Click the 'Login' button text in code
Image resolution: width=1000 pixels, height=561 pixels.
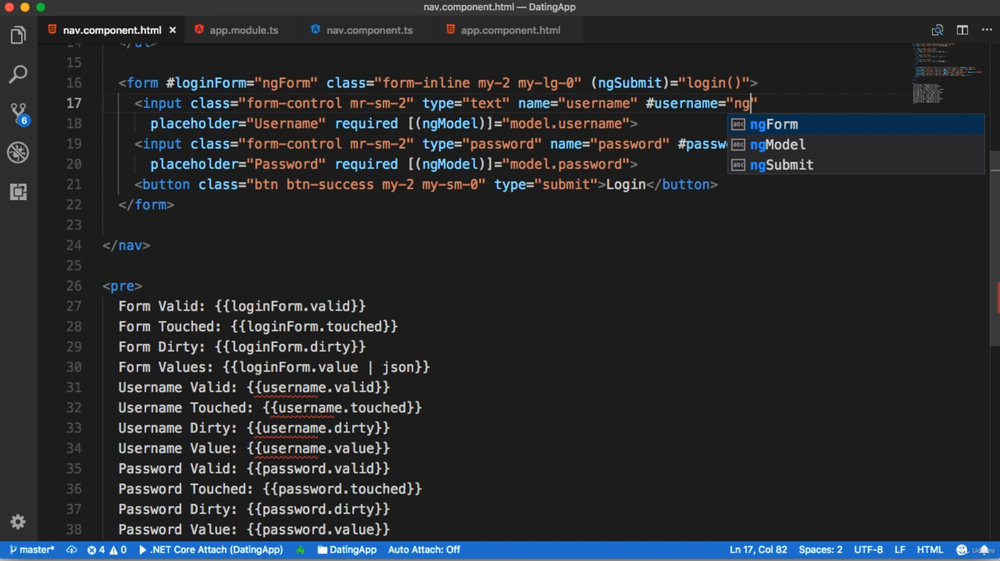626,184
